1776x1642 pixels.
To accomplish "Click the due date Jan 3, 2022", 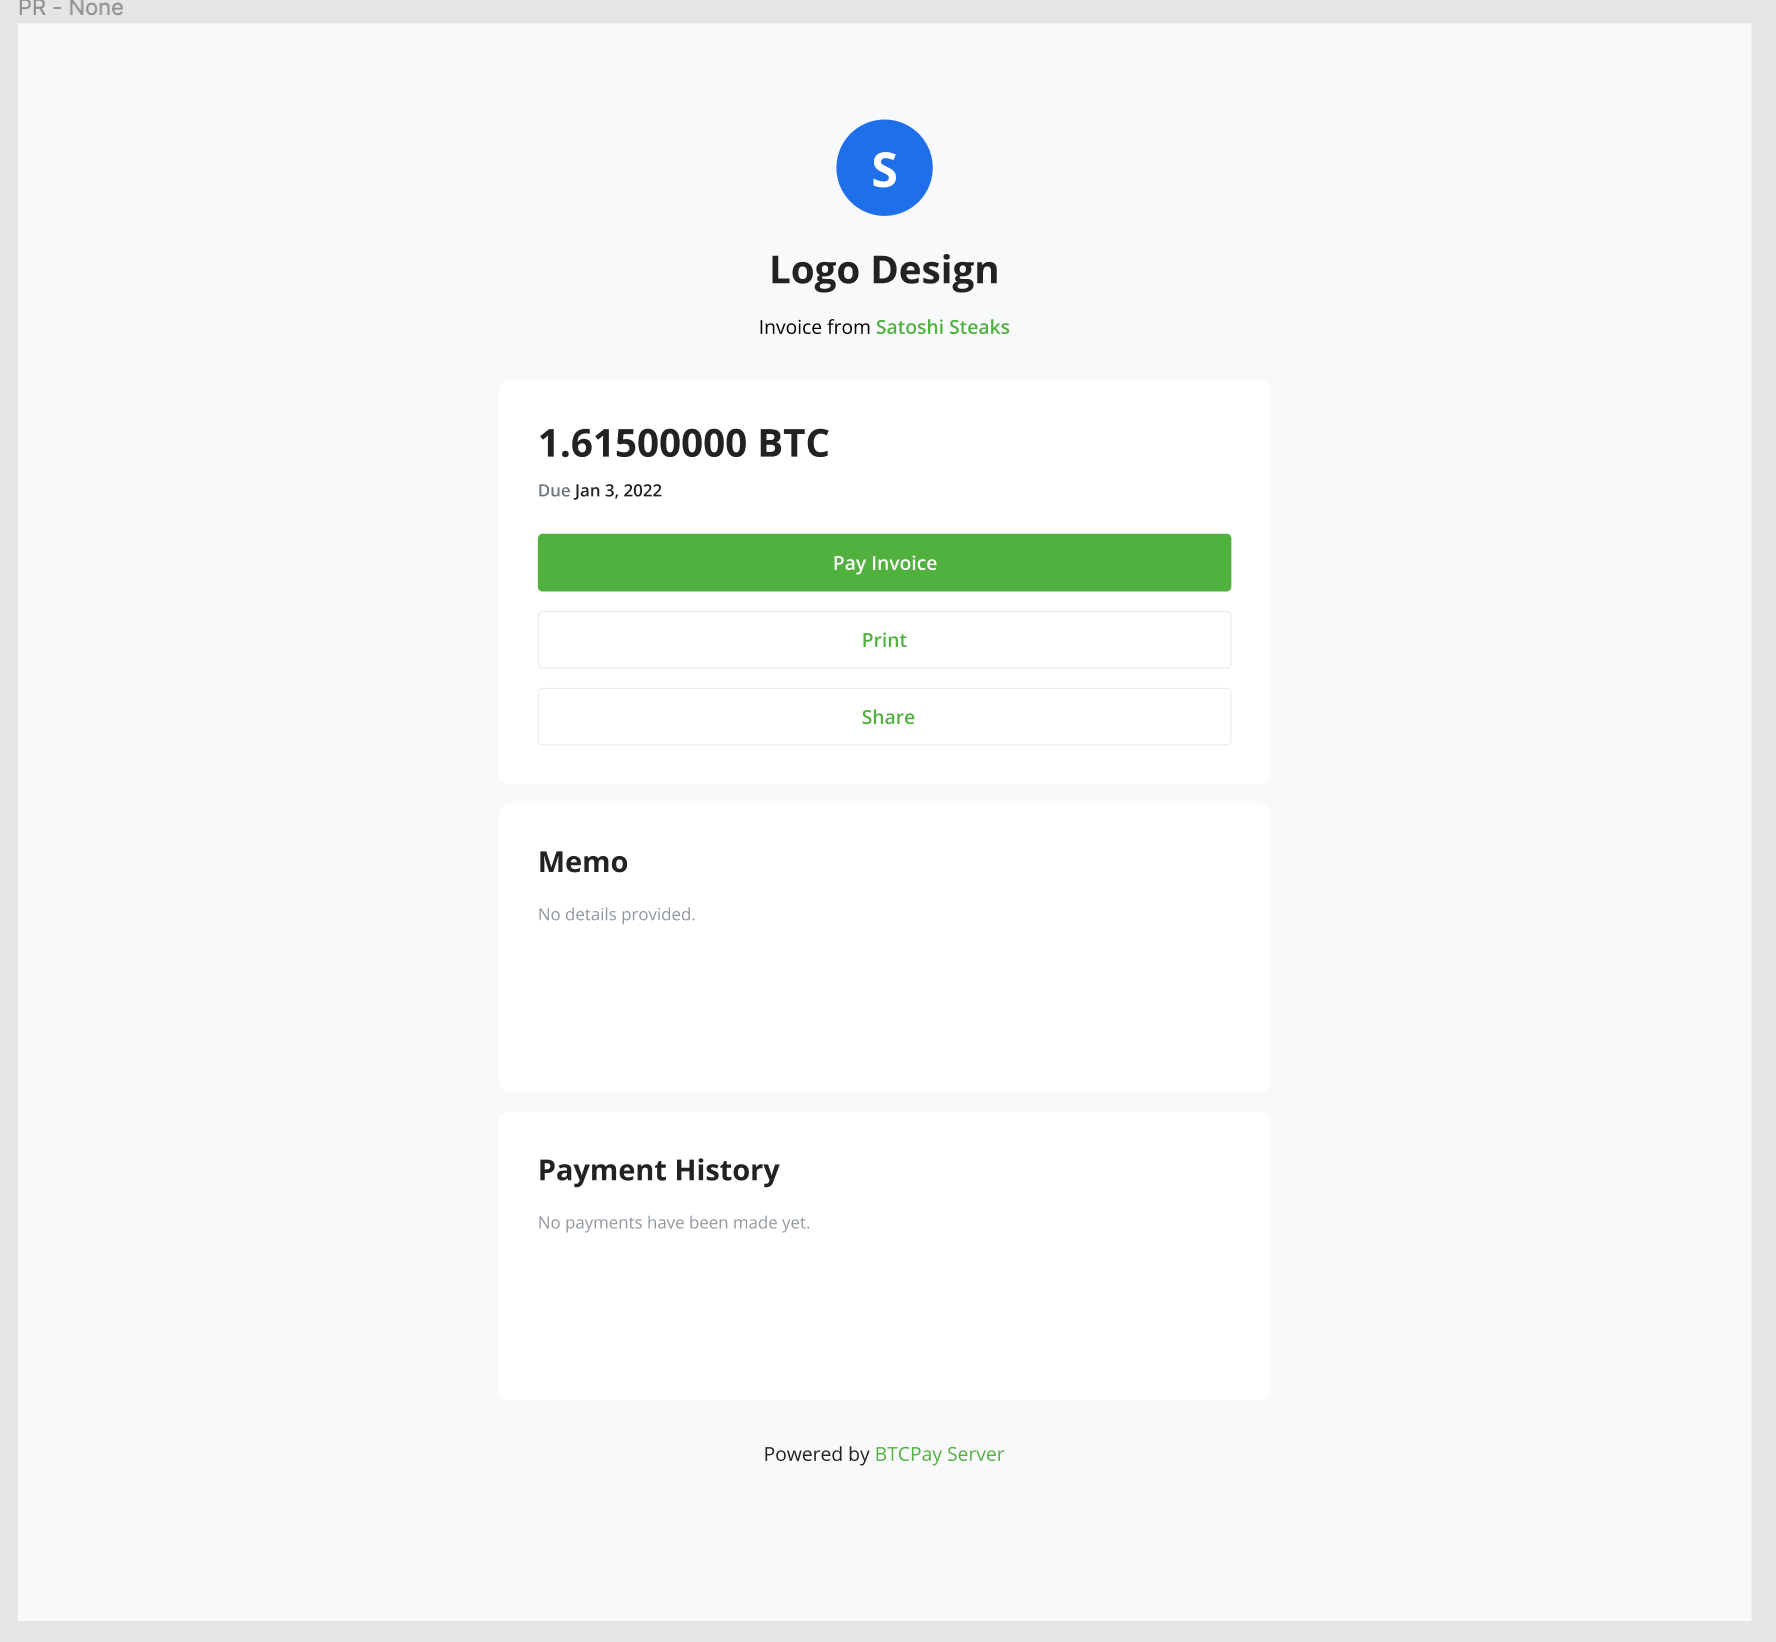I will pyautogui.click(x=617, y=490).
